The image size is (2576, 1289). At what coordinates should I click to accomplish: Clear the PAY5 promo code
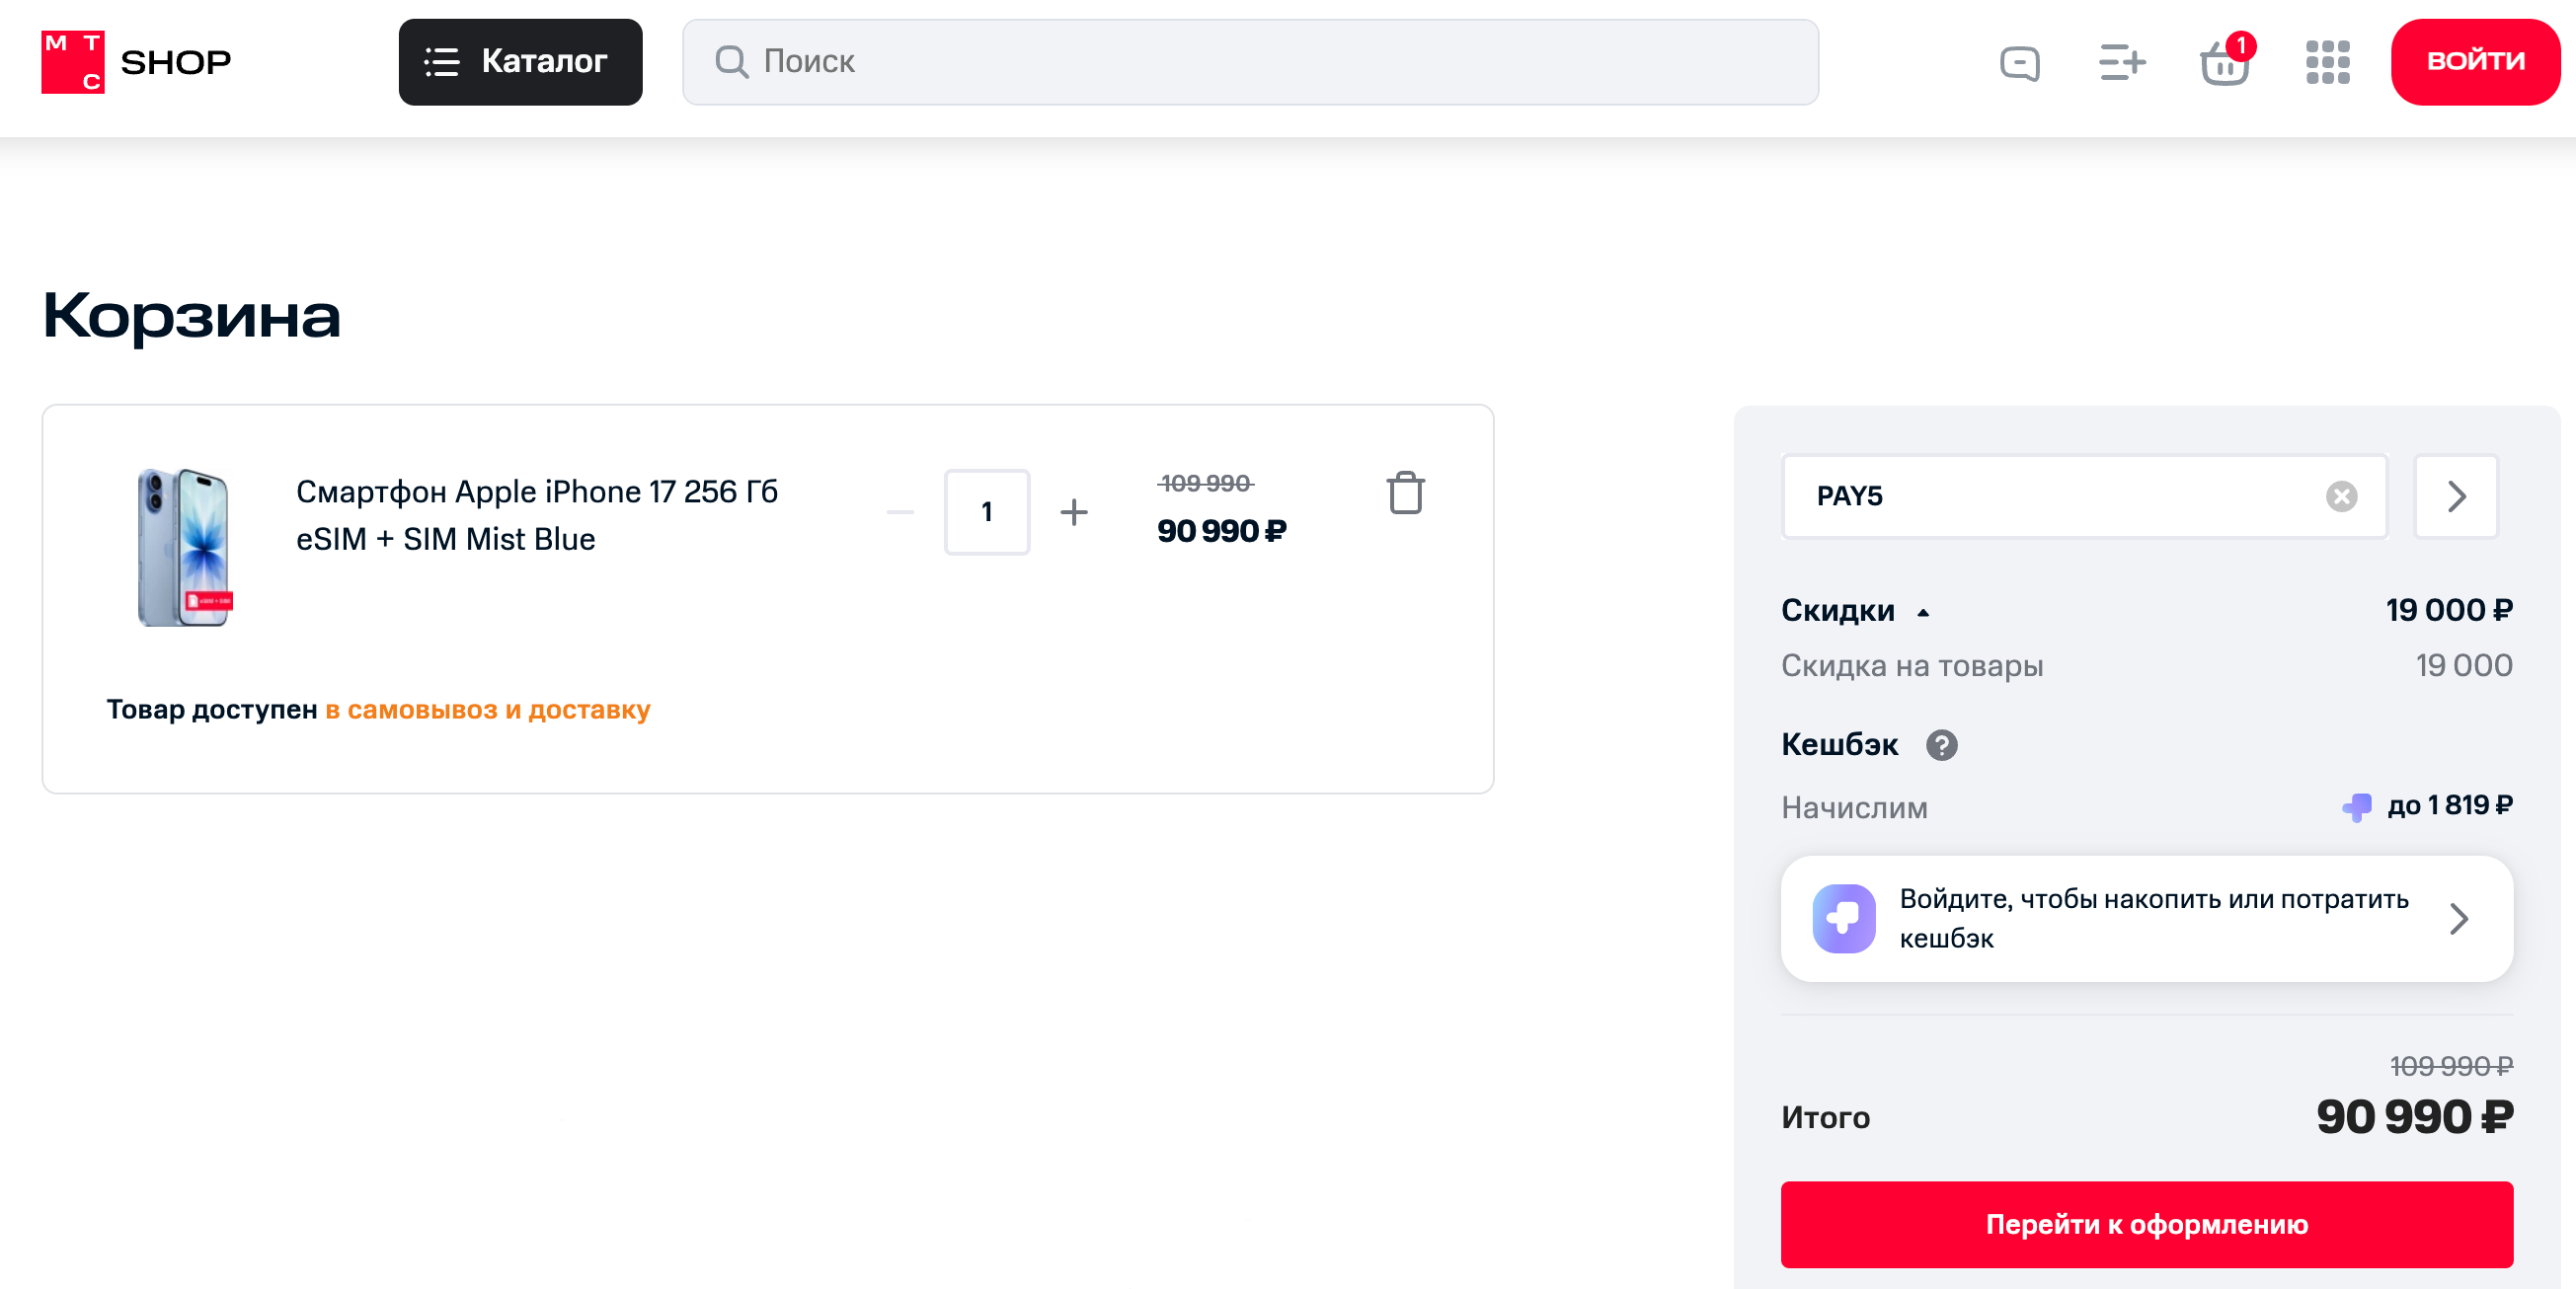[x=2341, y=496]
